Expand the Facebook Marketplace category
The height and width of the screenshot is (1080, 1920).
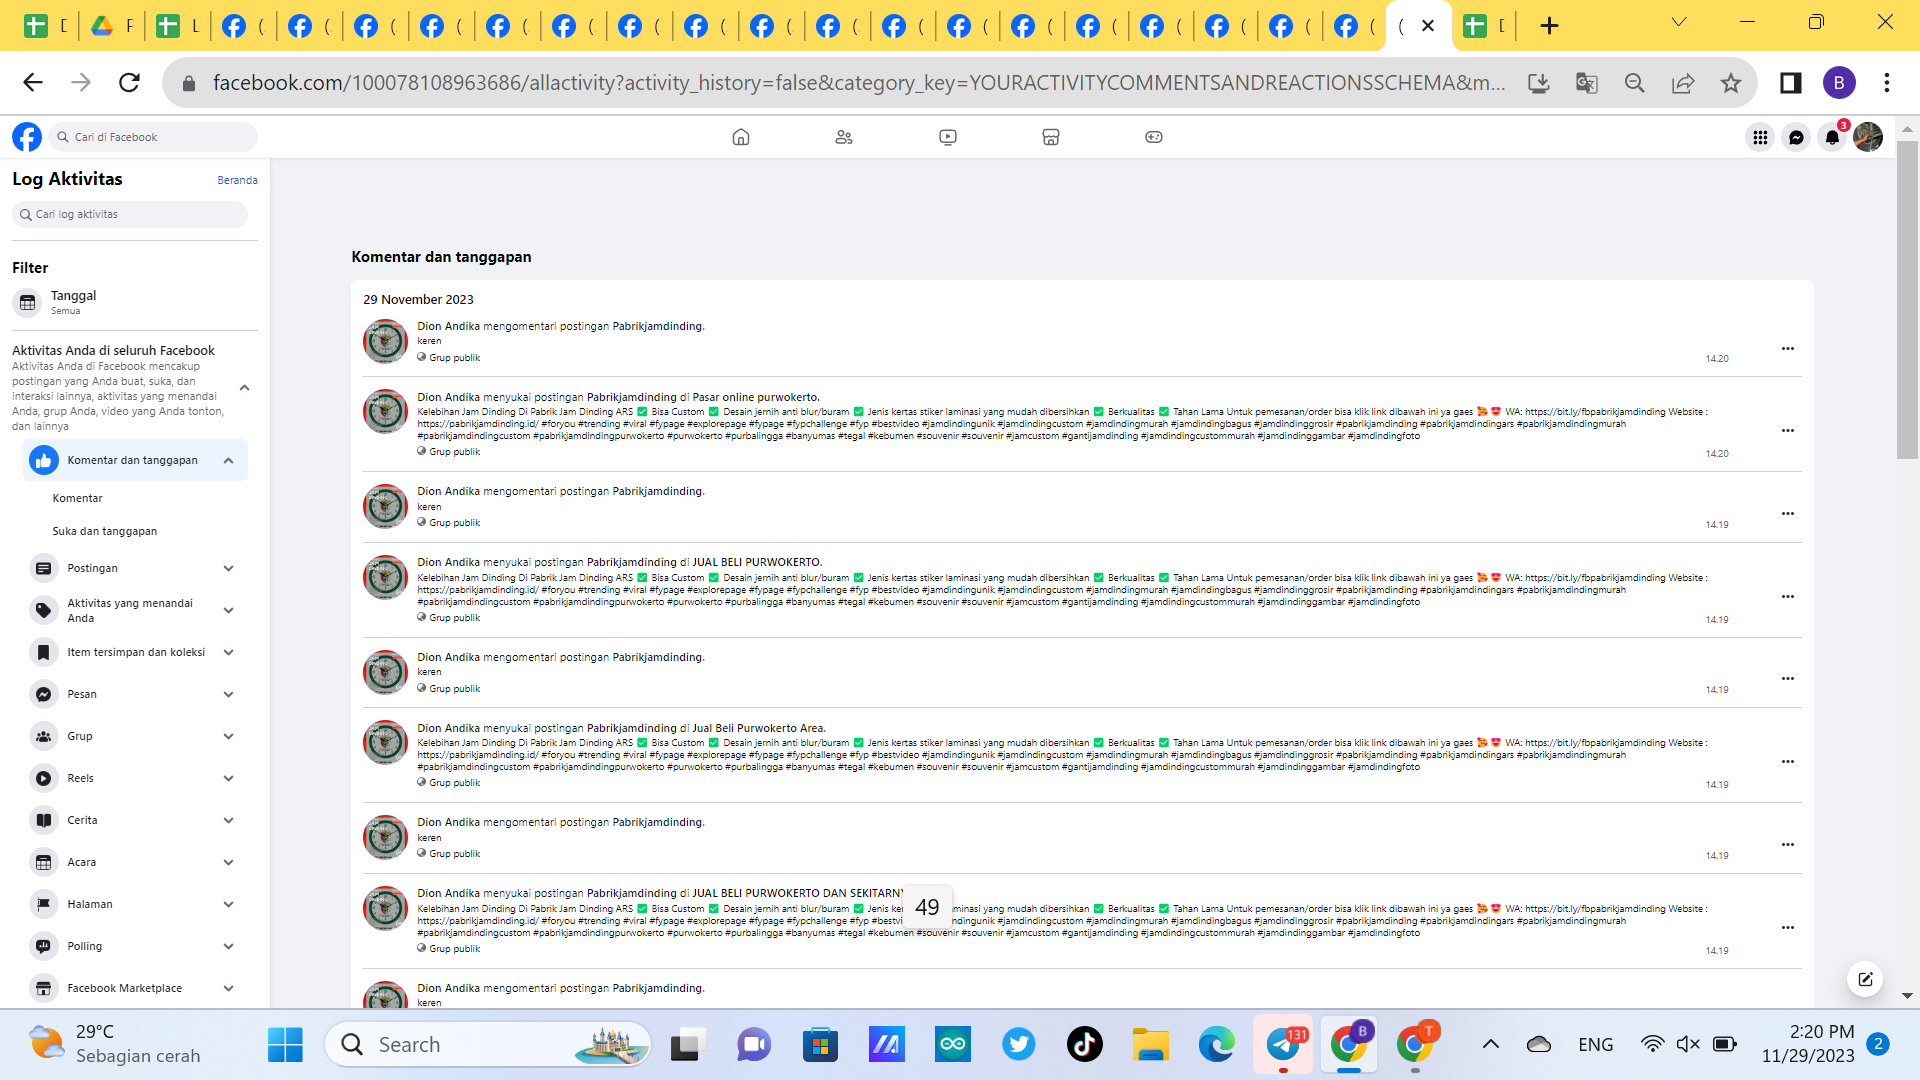228,988
